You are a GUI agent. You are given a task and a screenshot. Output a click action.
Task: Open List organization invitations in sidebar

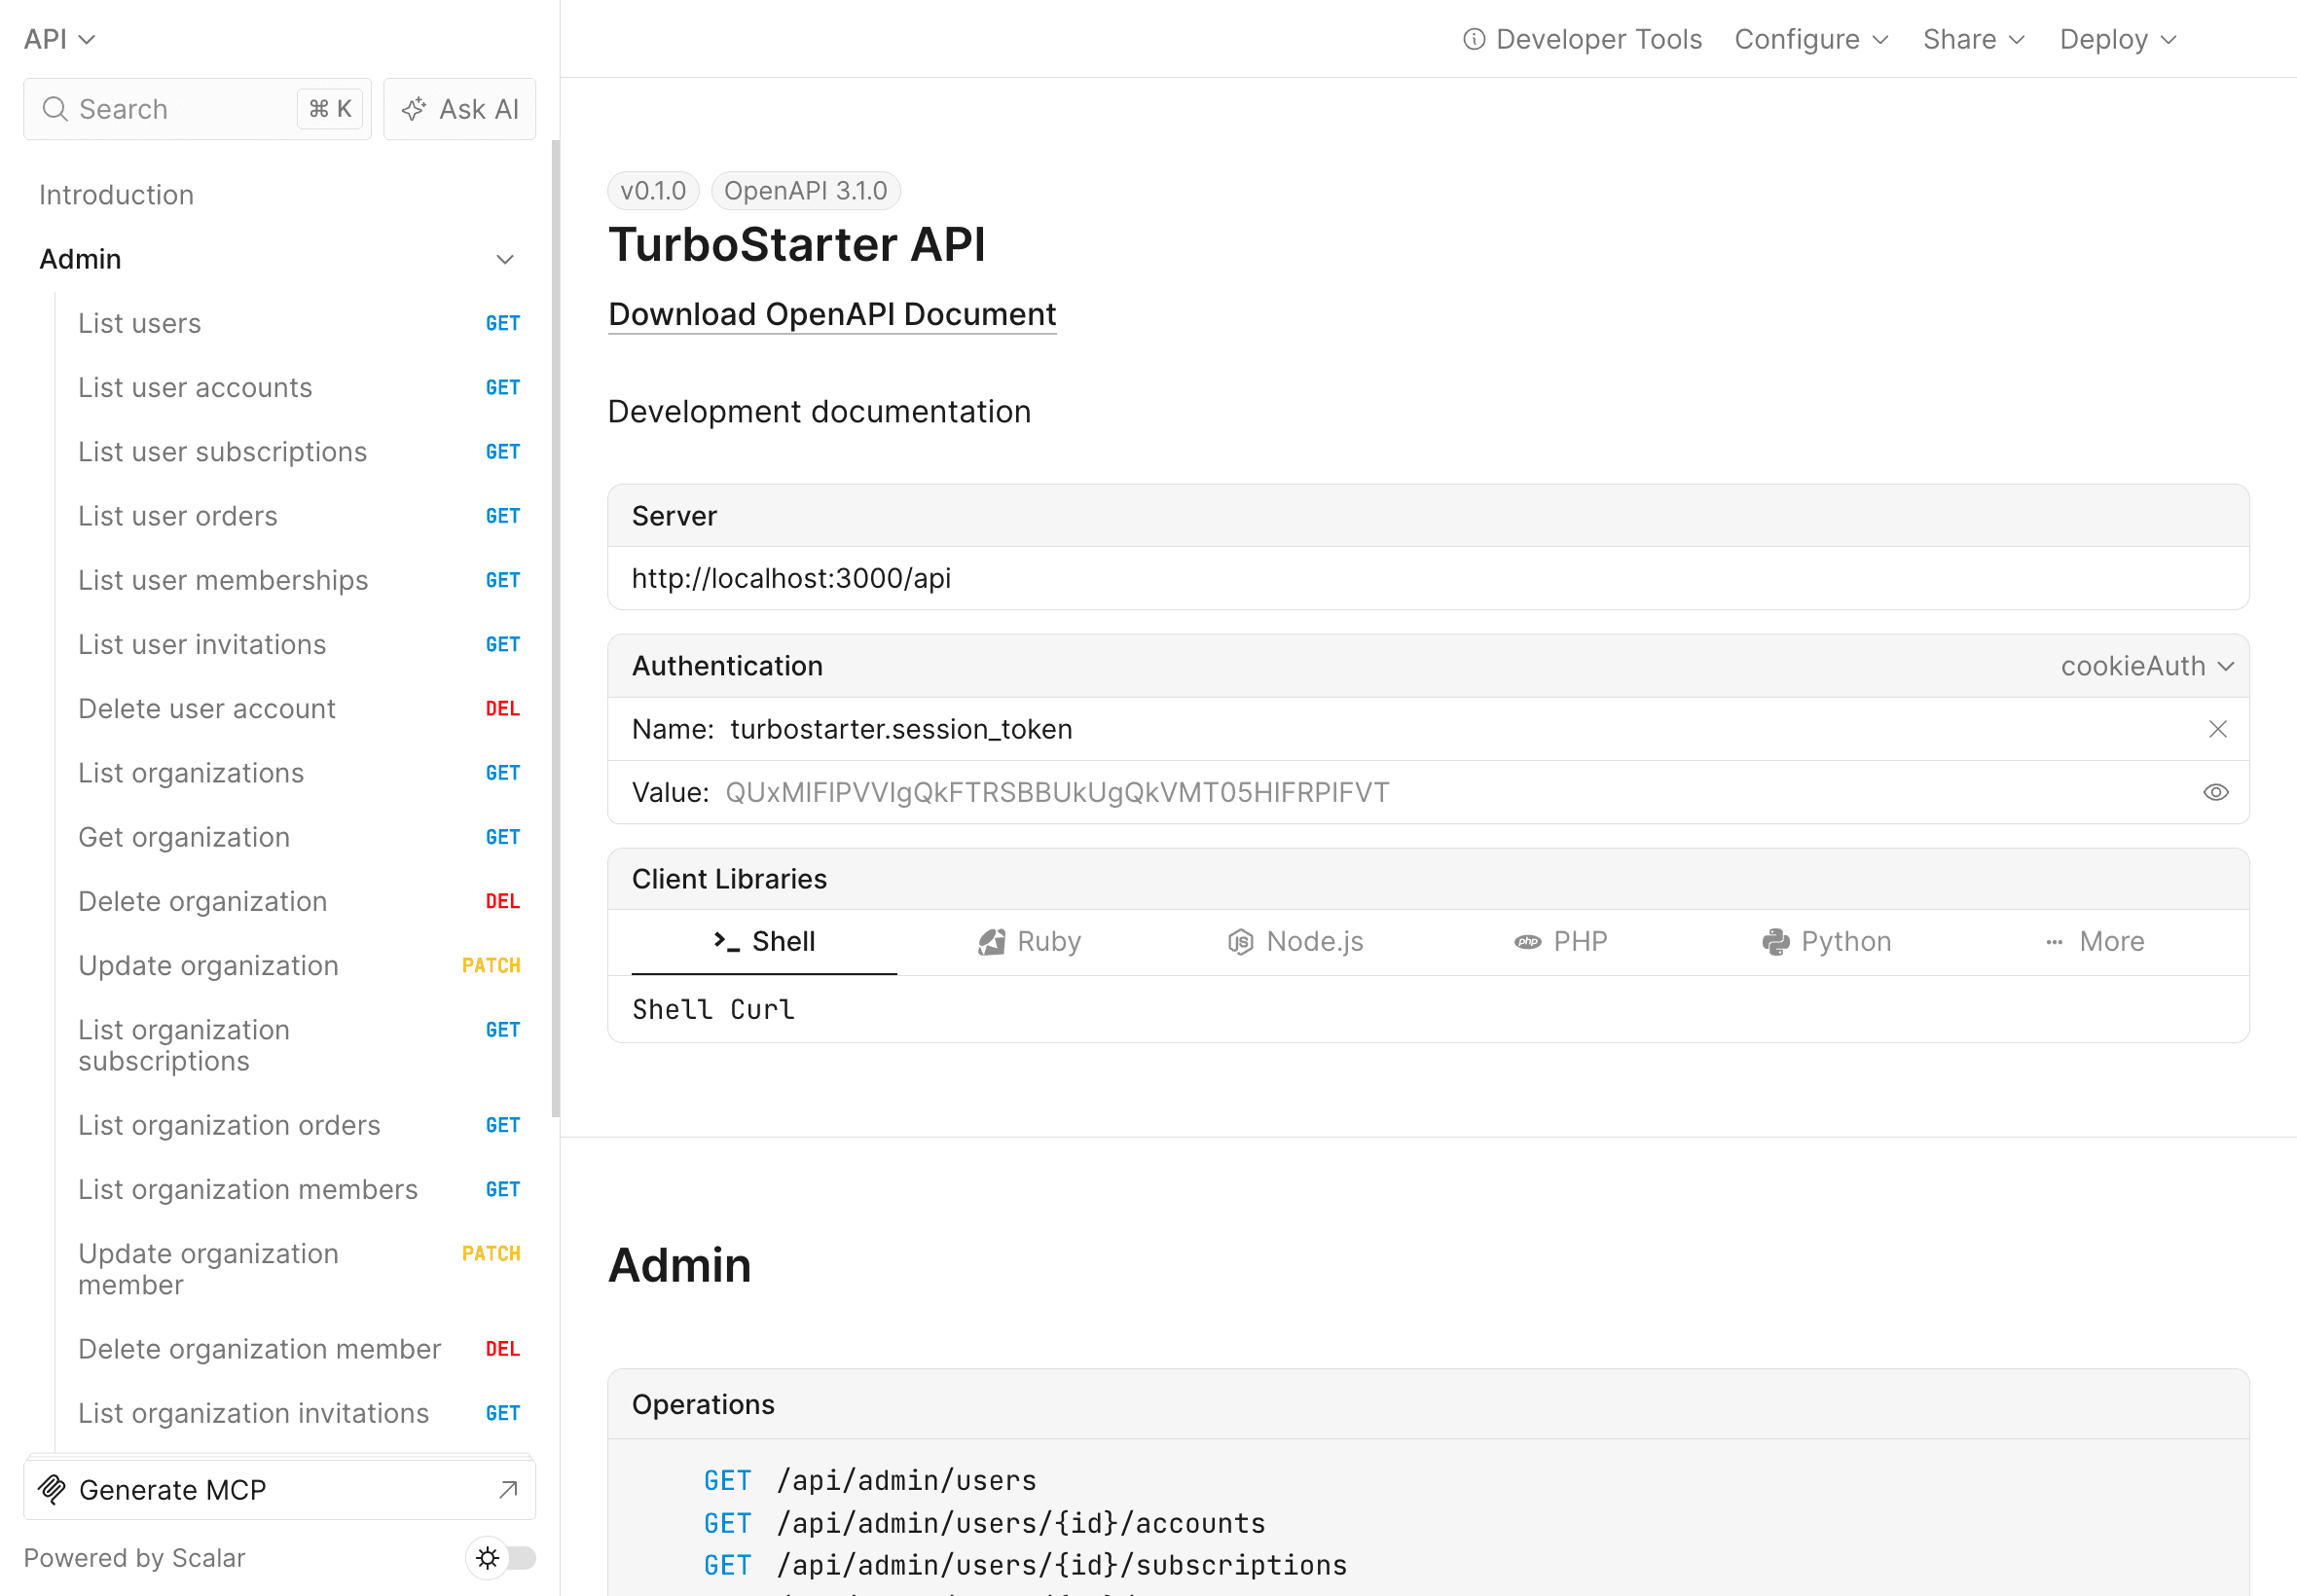pyautogui.click(x=298, y=1414)
